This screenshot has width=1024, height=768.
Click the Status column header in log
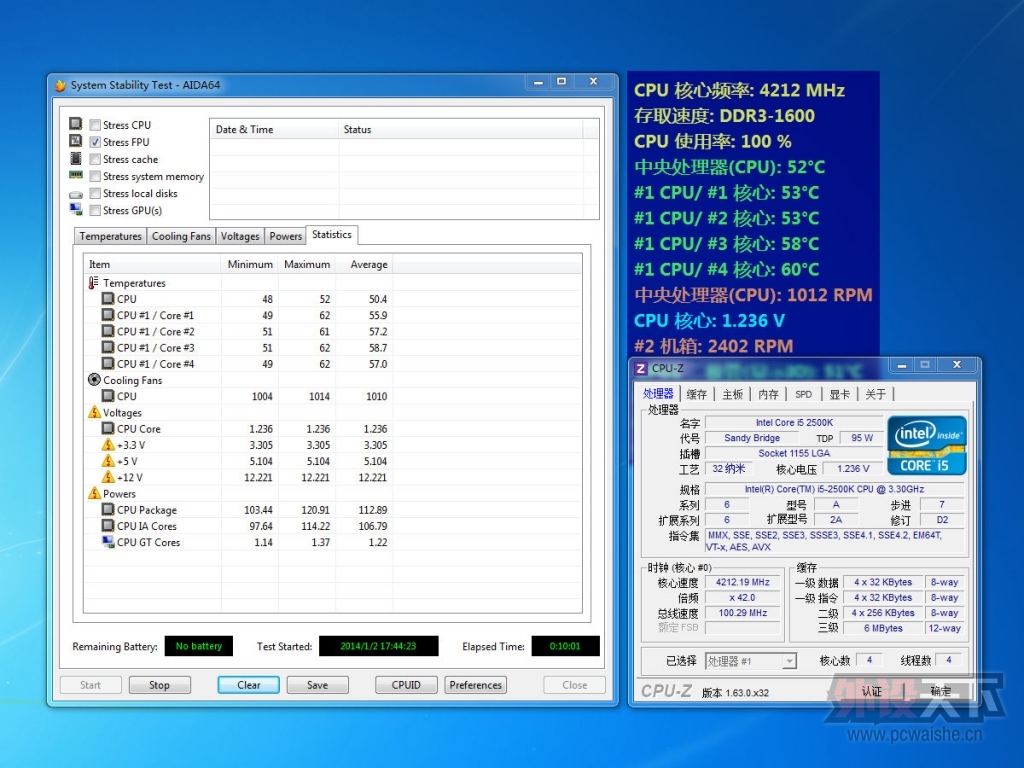460,129
